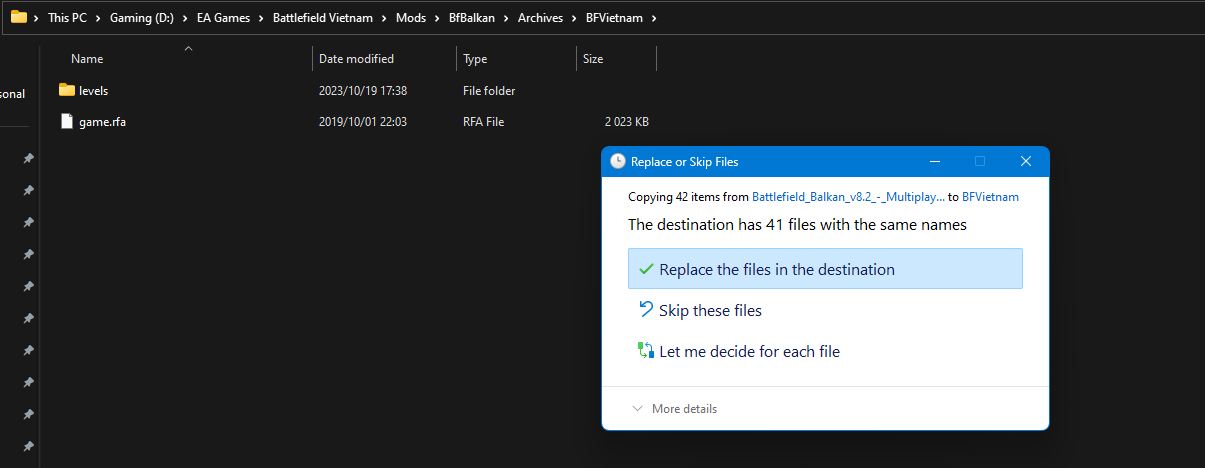Click the game.rfa file icon
Viewport: 1205px width, 468px height.
pos(67,122)
